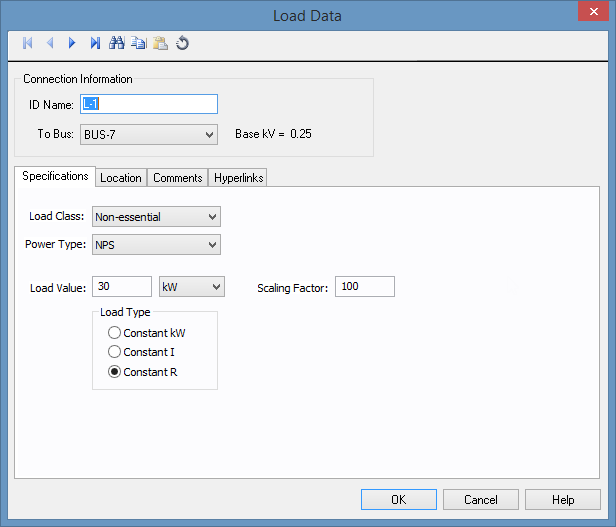Screen dimensions: 616x527
Task: Expand the kW load unit dropdown
Action: pos(216,287)
